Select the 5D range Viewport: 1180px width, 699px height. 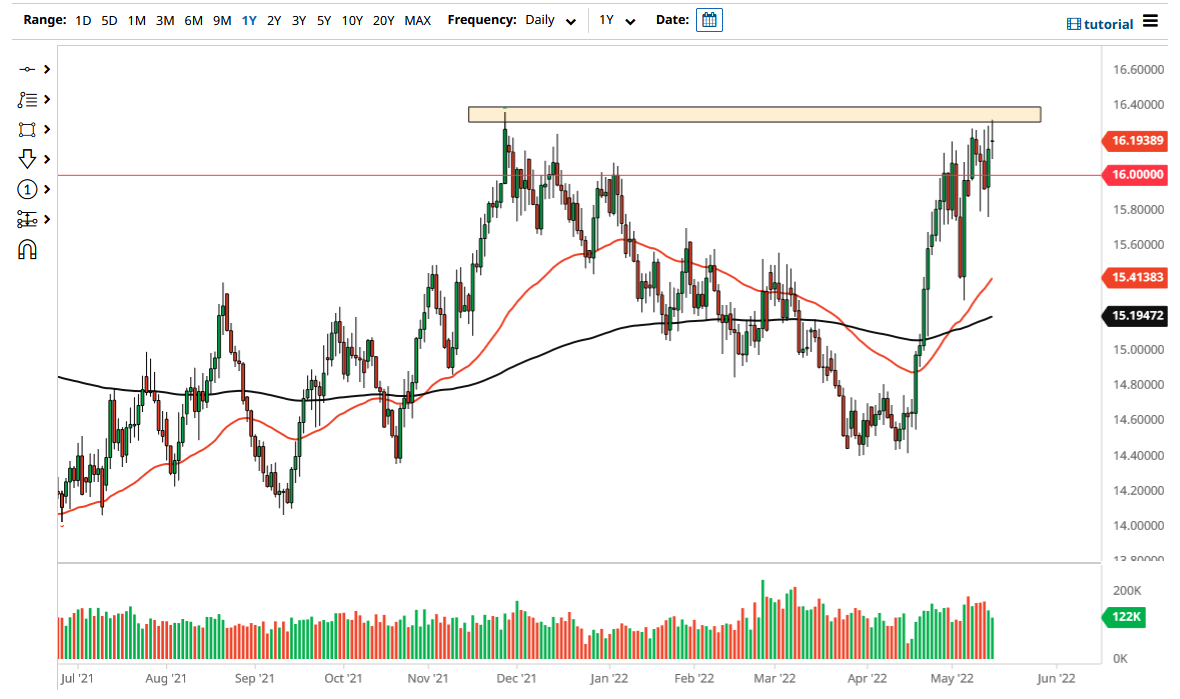click(109, 19)
